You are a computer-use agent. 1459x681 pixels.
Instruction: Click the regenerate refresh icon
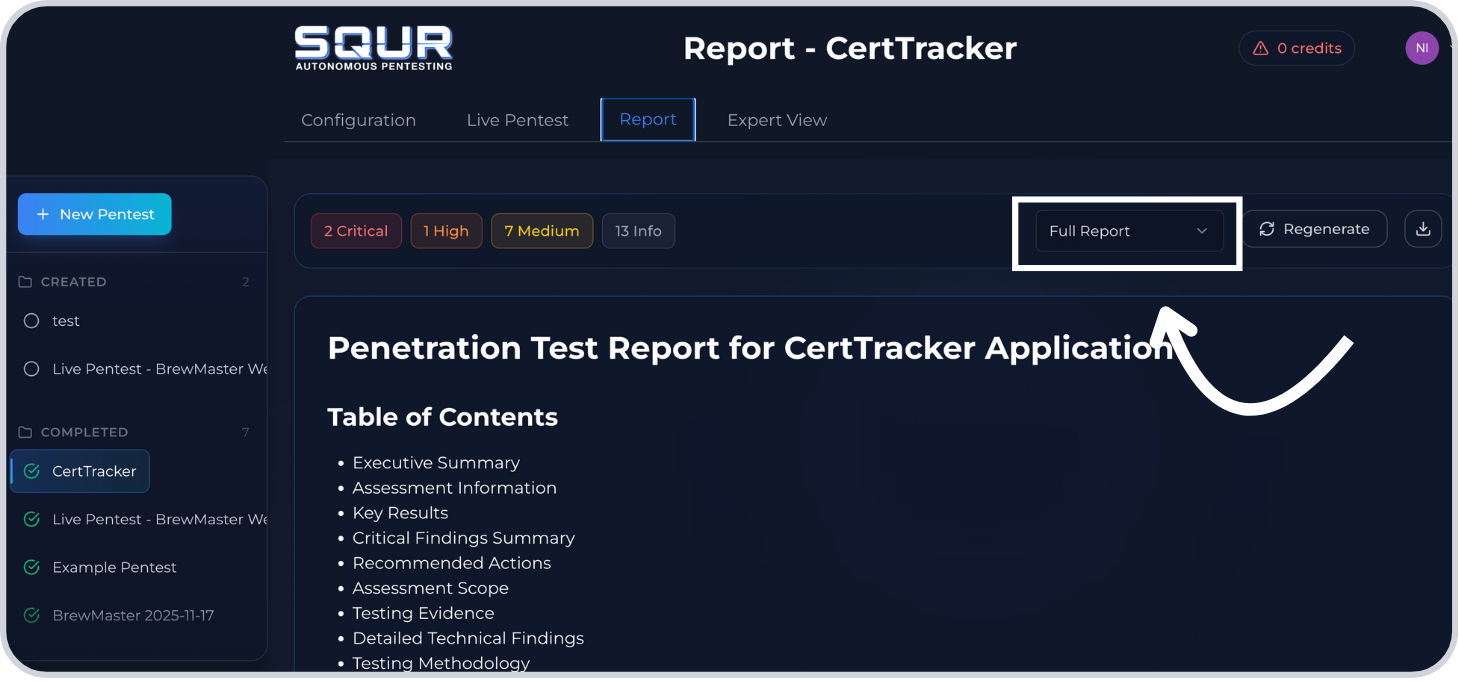point(1267,229)
